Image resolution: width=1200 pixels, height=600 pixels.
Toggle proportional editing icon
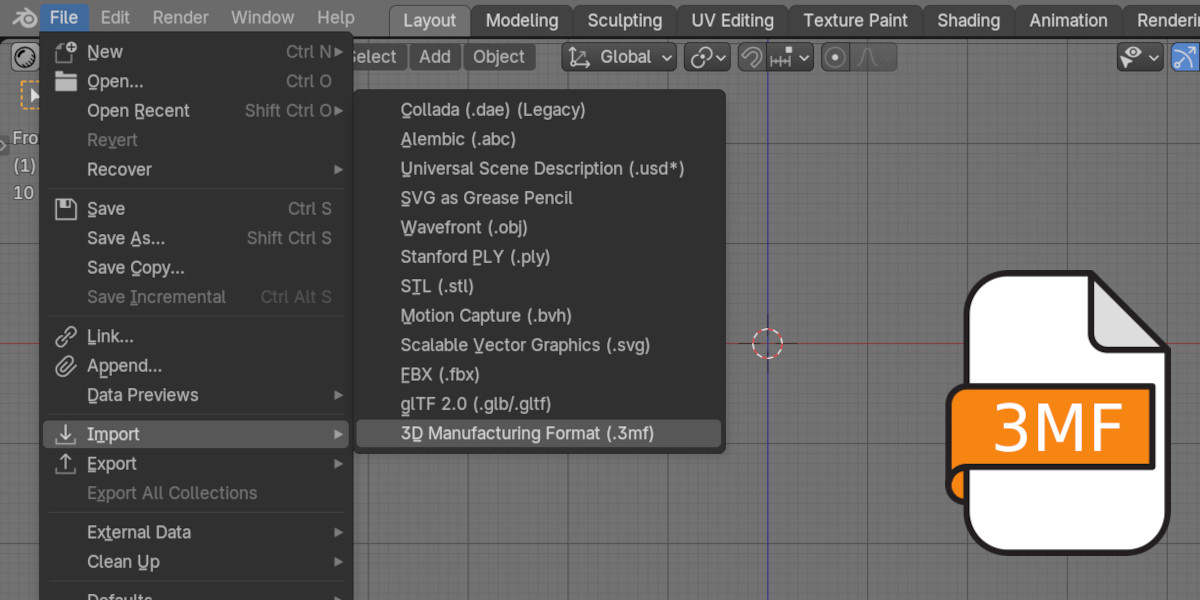point(835,58)
